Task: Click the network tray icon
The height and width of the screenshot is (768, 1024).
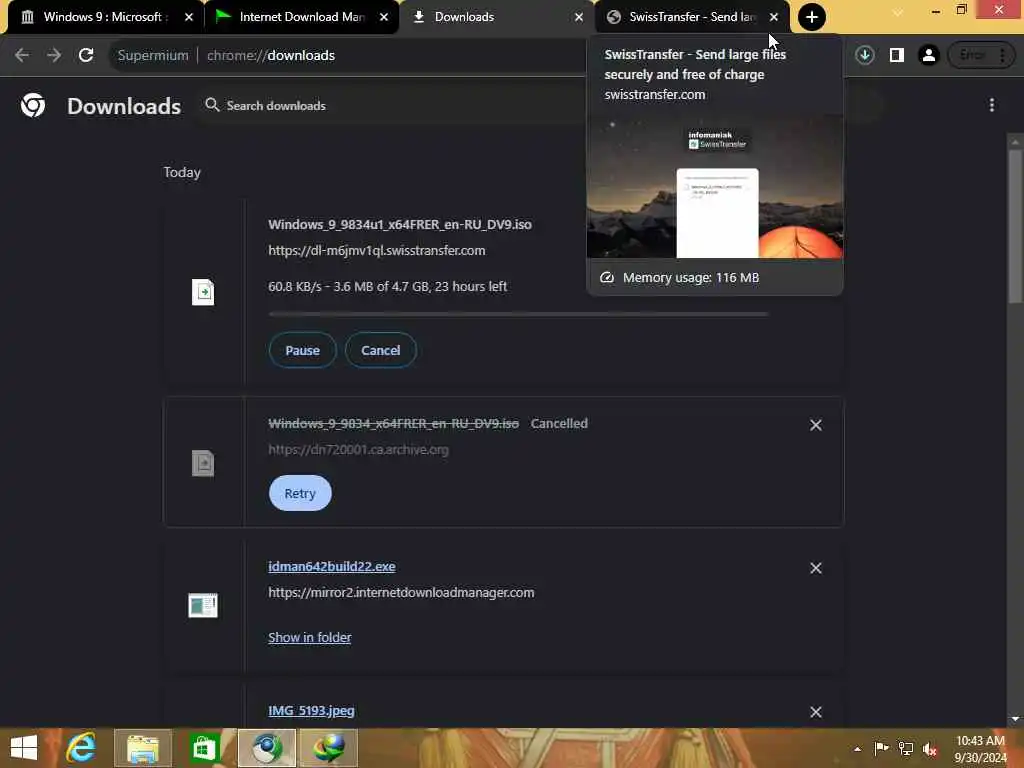Action: 906,748
